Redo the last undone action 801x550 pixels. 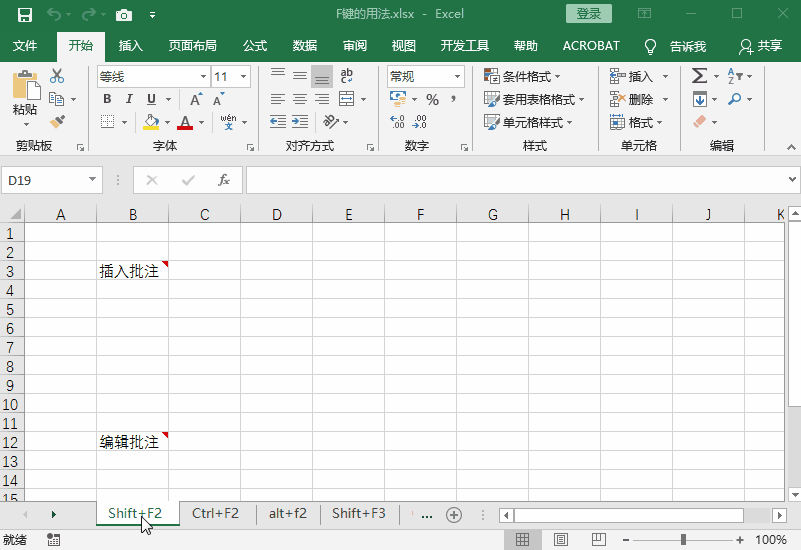click(x=89, y=14)
